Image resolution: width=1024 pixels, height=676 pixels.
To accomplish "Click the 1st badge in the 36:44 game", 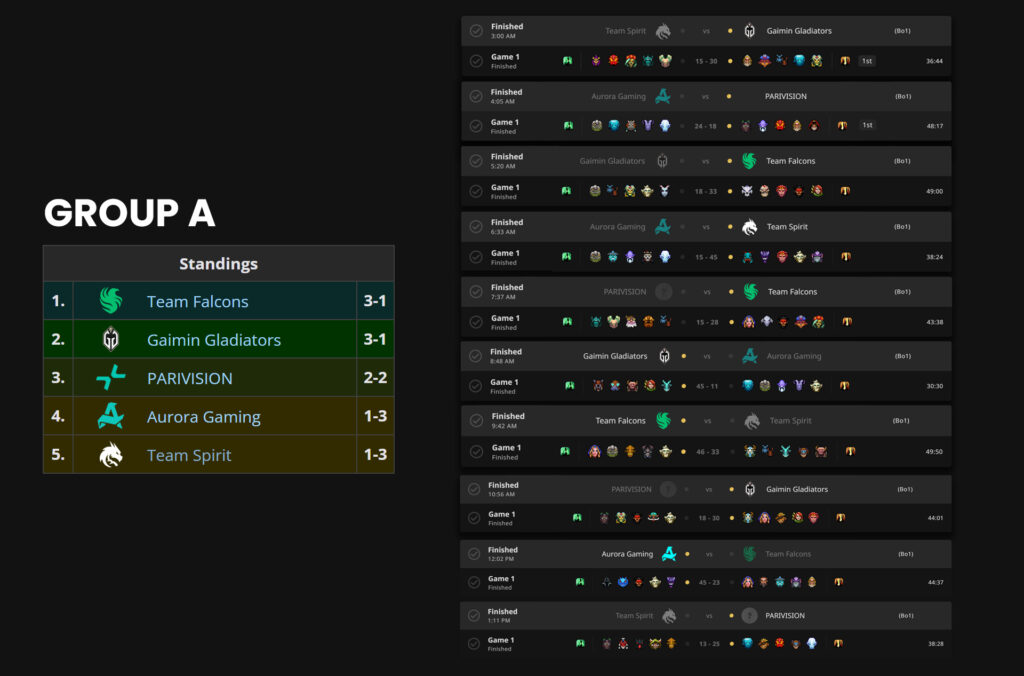I will coord(867,61).
